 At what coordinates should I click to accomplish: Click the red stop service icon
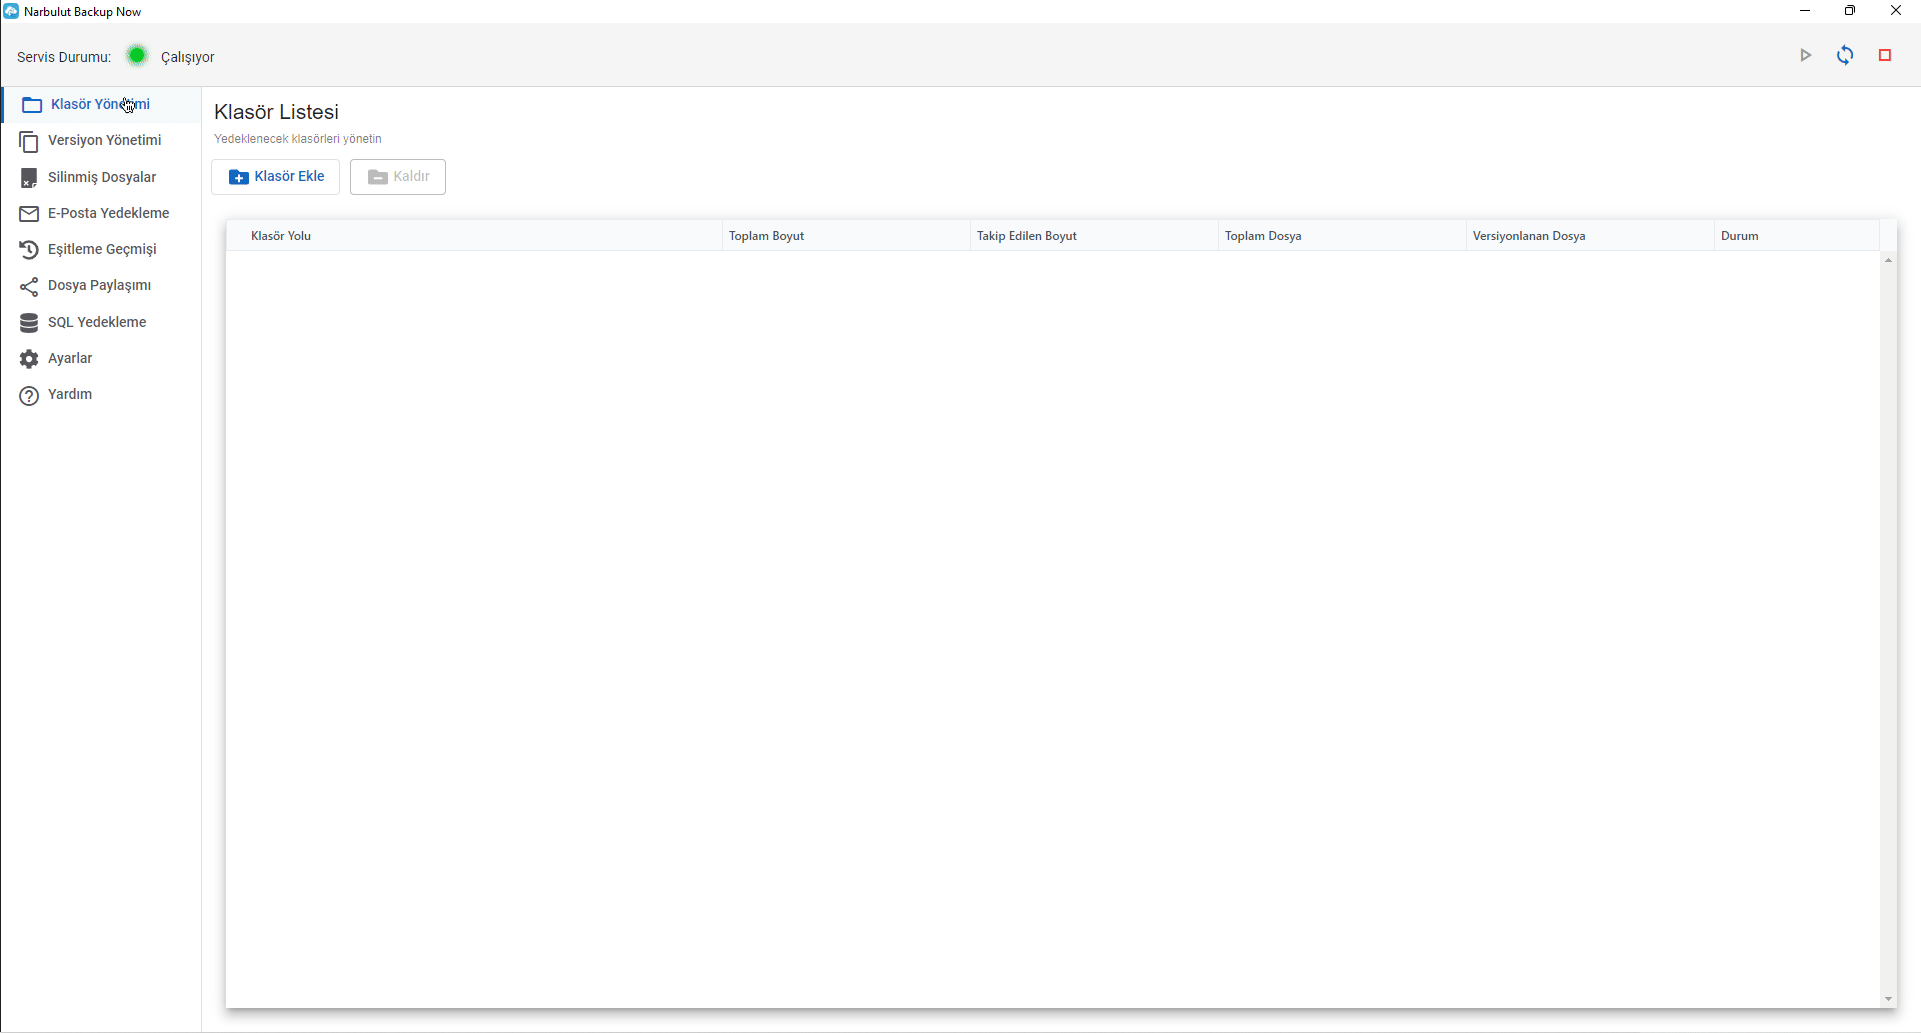point(1885,56)
